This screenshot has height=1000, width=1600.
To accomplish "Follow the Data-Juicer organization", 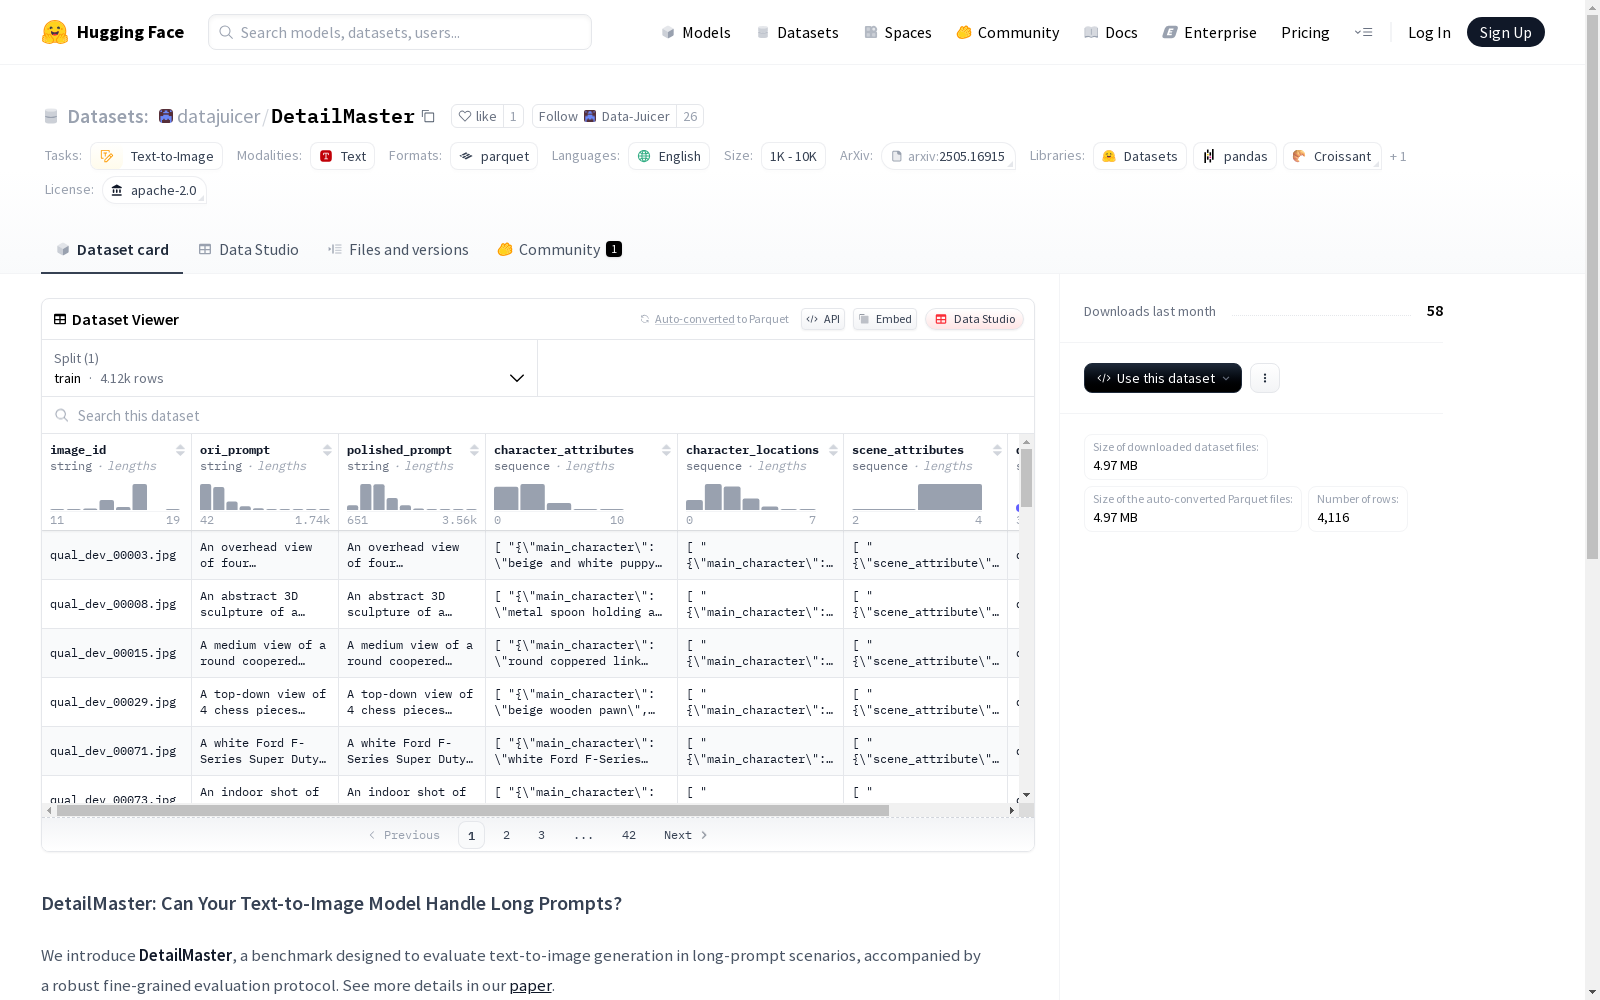I will 604,116.
